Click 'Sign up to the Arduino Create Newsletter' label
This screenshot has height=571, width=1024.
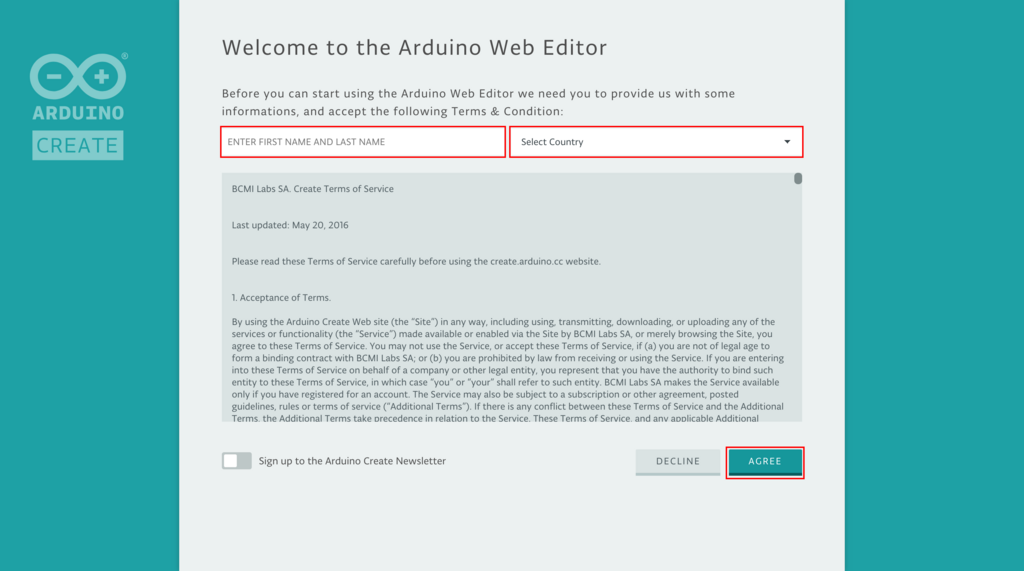tap(352, 461)
